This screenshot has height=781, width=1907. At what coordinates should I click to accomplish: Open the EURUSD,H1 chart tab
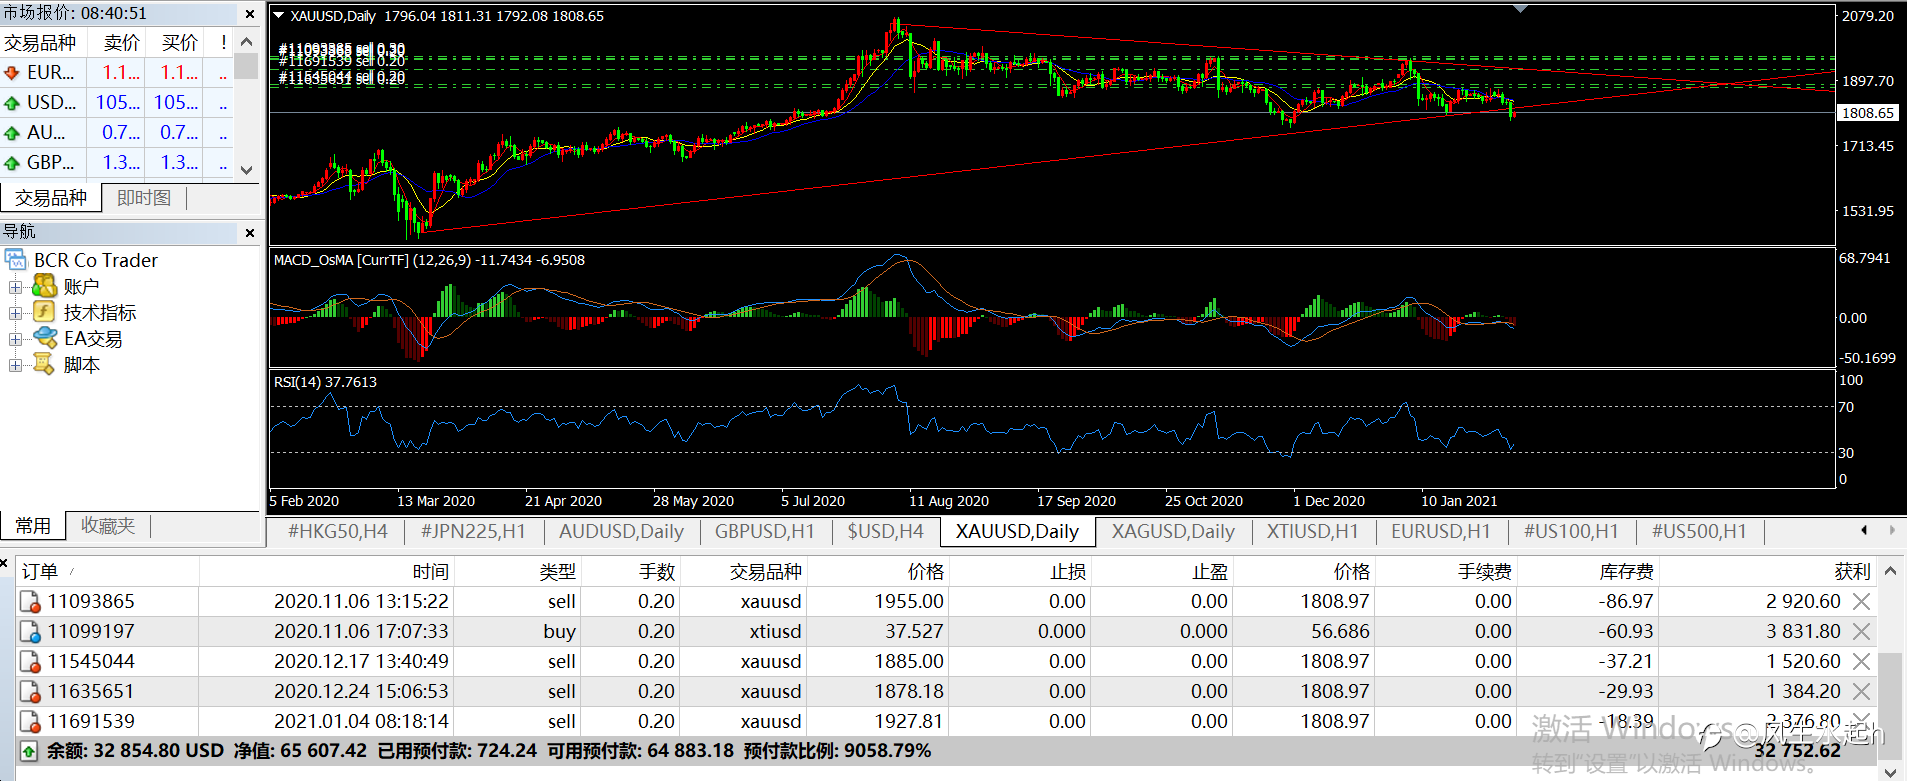pyautogui.click(x=1441, y=531)
